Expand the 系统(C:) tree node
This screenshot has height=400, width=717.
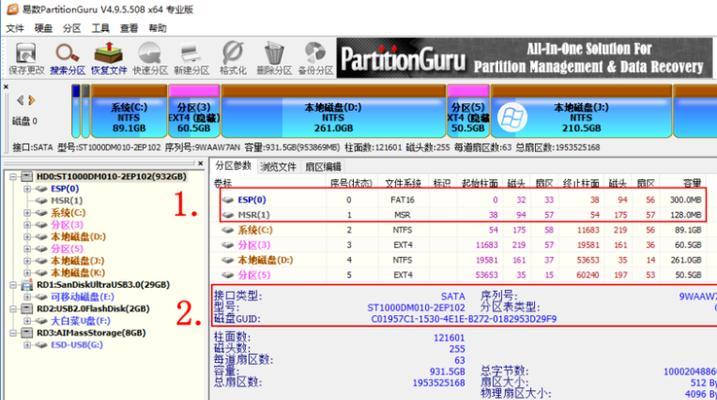27,213
